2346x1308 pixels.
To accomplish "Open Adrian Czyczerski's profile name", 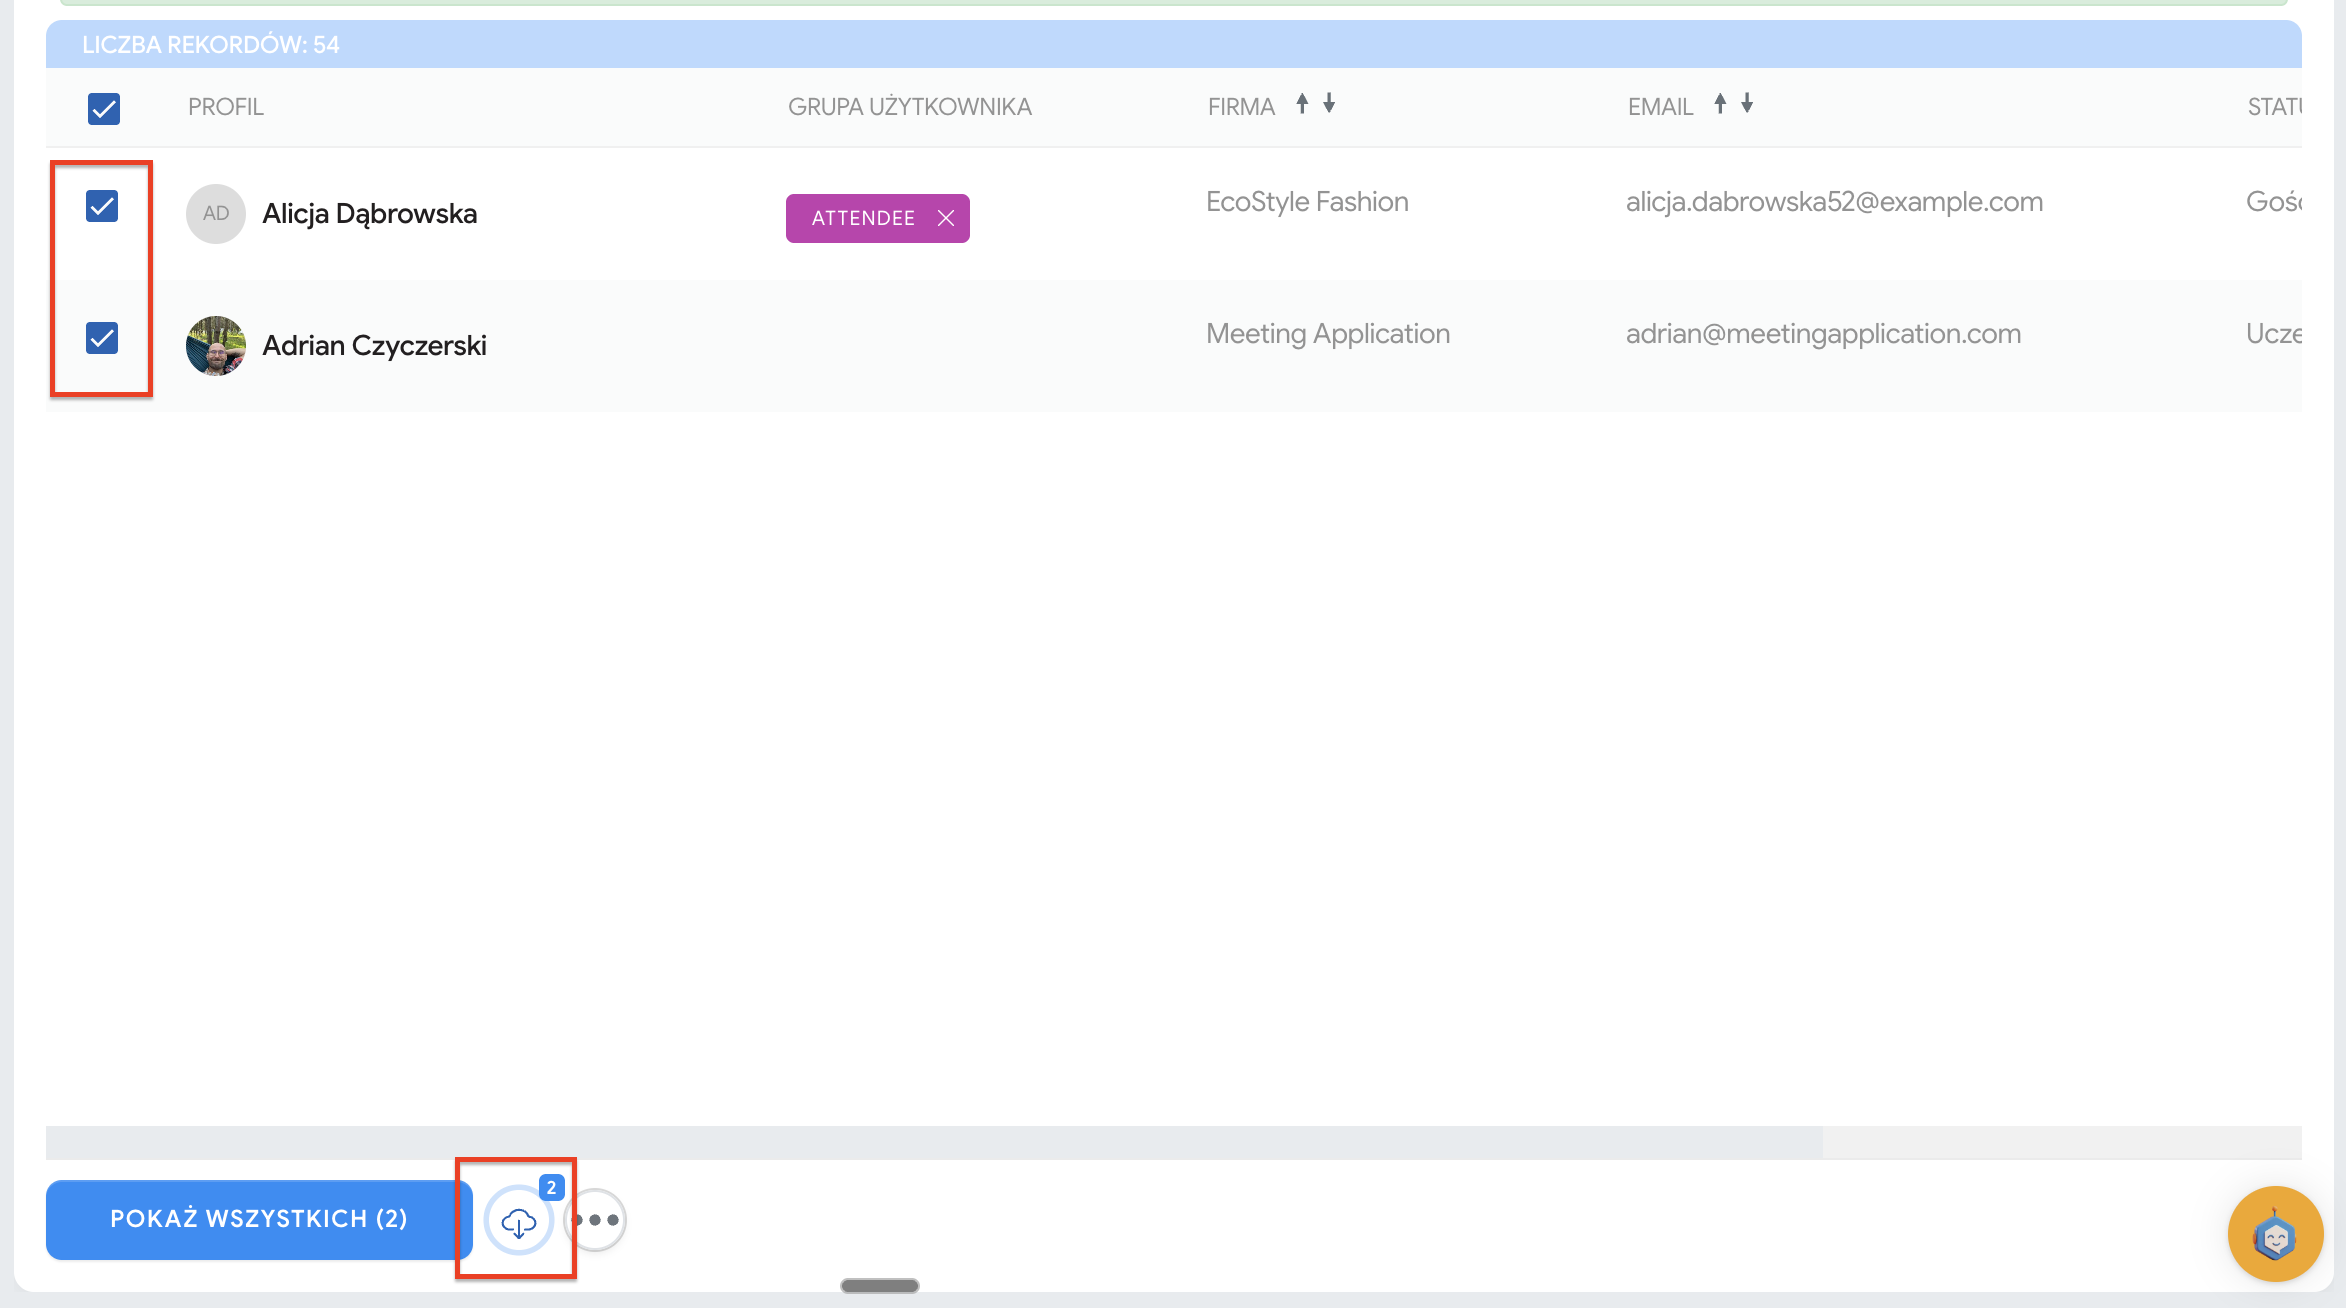I will (x=374, y=346).
